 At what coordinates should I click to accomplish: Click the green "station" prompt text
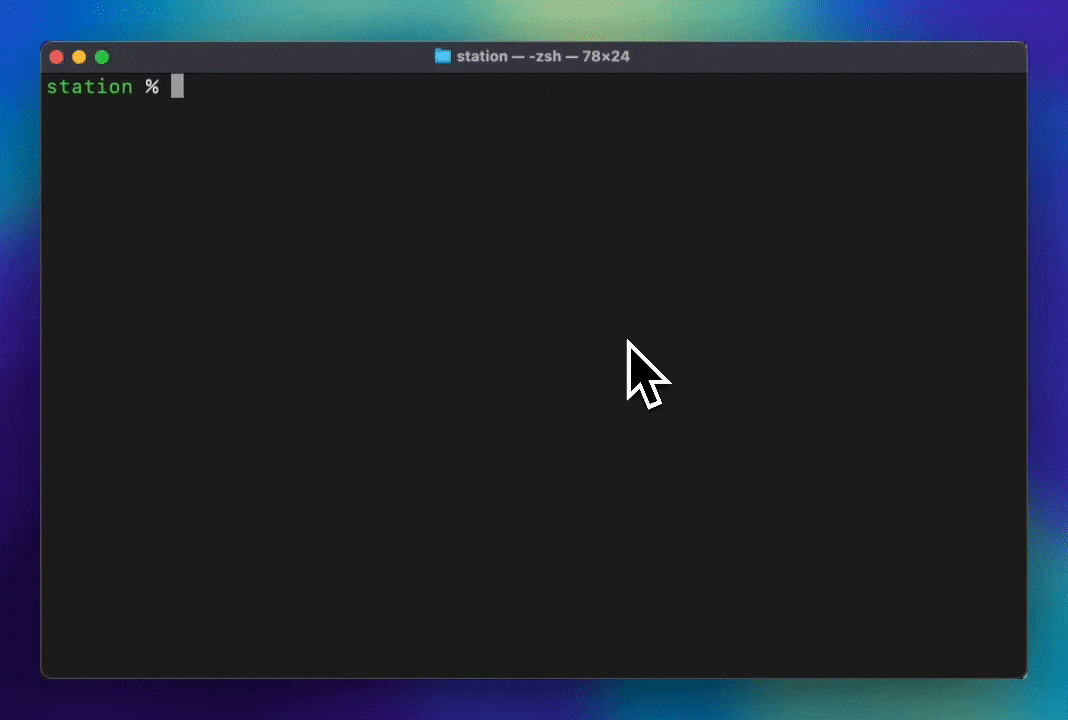pos(90,87)
